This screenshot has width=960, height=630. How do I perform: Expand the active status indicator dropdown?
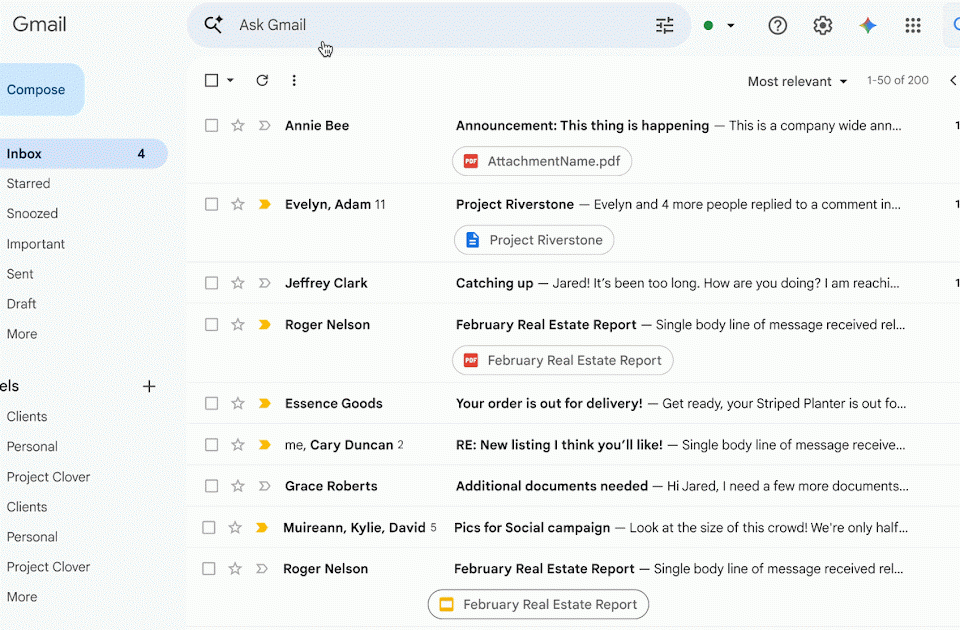[730, 26]
